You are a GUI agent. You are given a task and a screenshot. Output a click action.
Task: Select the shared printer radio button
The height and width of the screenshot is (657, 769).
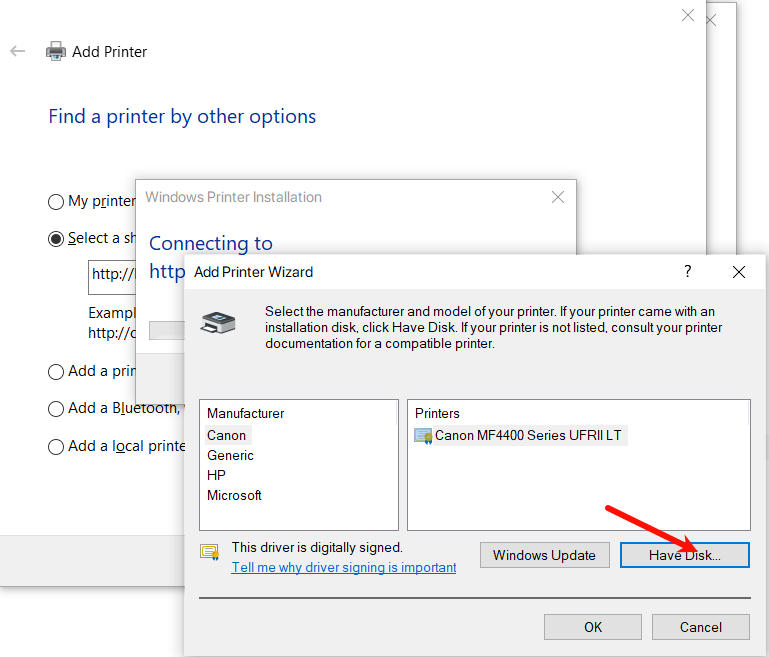(x=56, y=239)
